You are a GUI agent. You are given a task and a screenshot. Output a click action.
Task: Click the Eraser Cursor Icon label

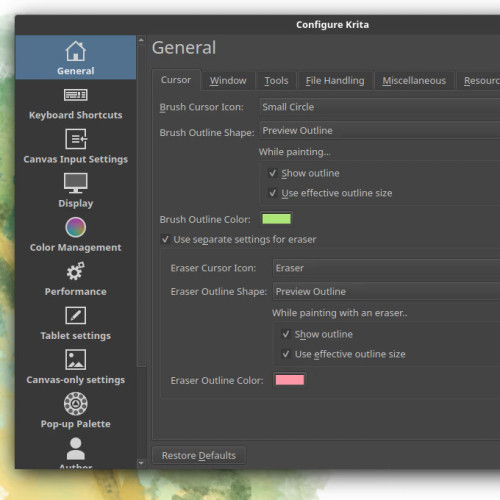tap(213, 268)
